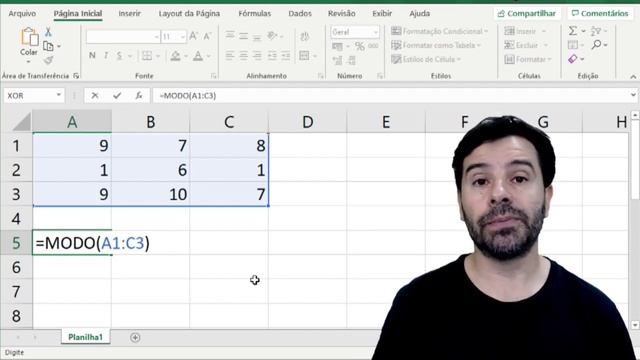Click the Find magnifier icon
This screenshot has height=360, width=640.
[x=596, y=44]
